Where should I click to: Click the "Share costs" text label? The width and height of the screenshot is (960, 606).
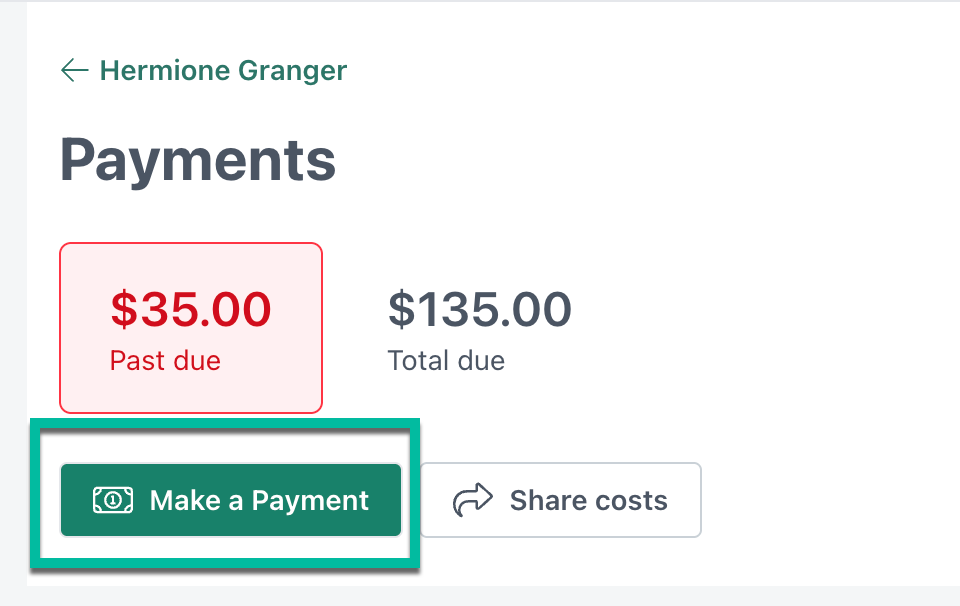tap(589, 500)
